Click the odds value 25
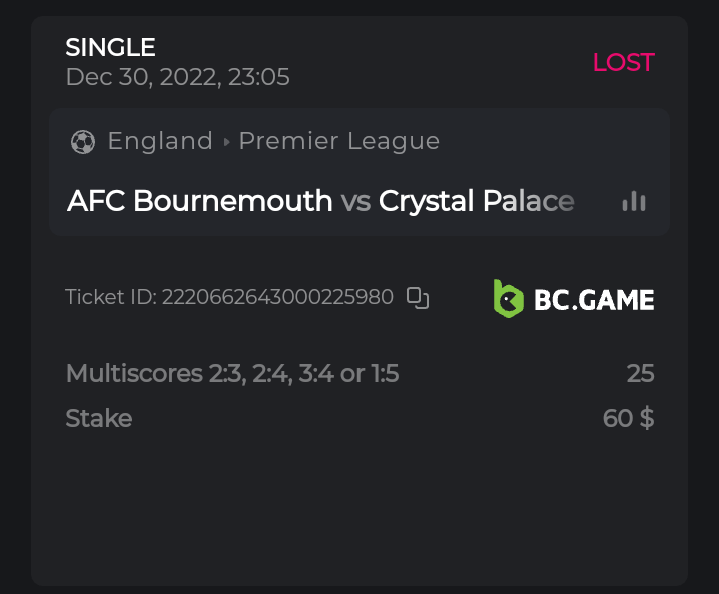The height and width of the screenshot is (594, 719). [640, 374]
